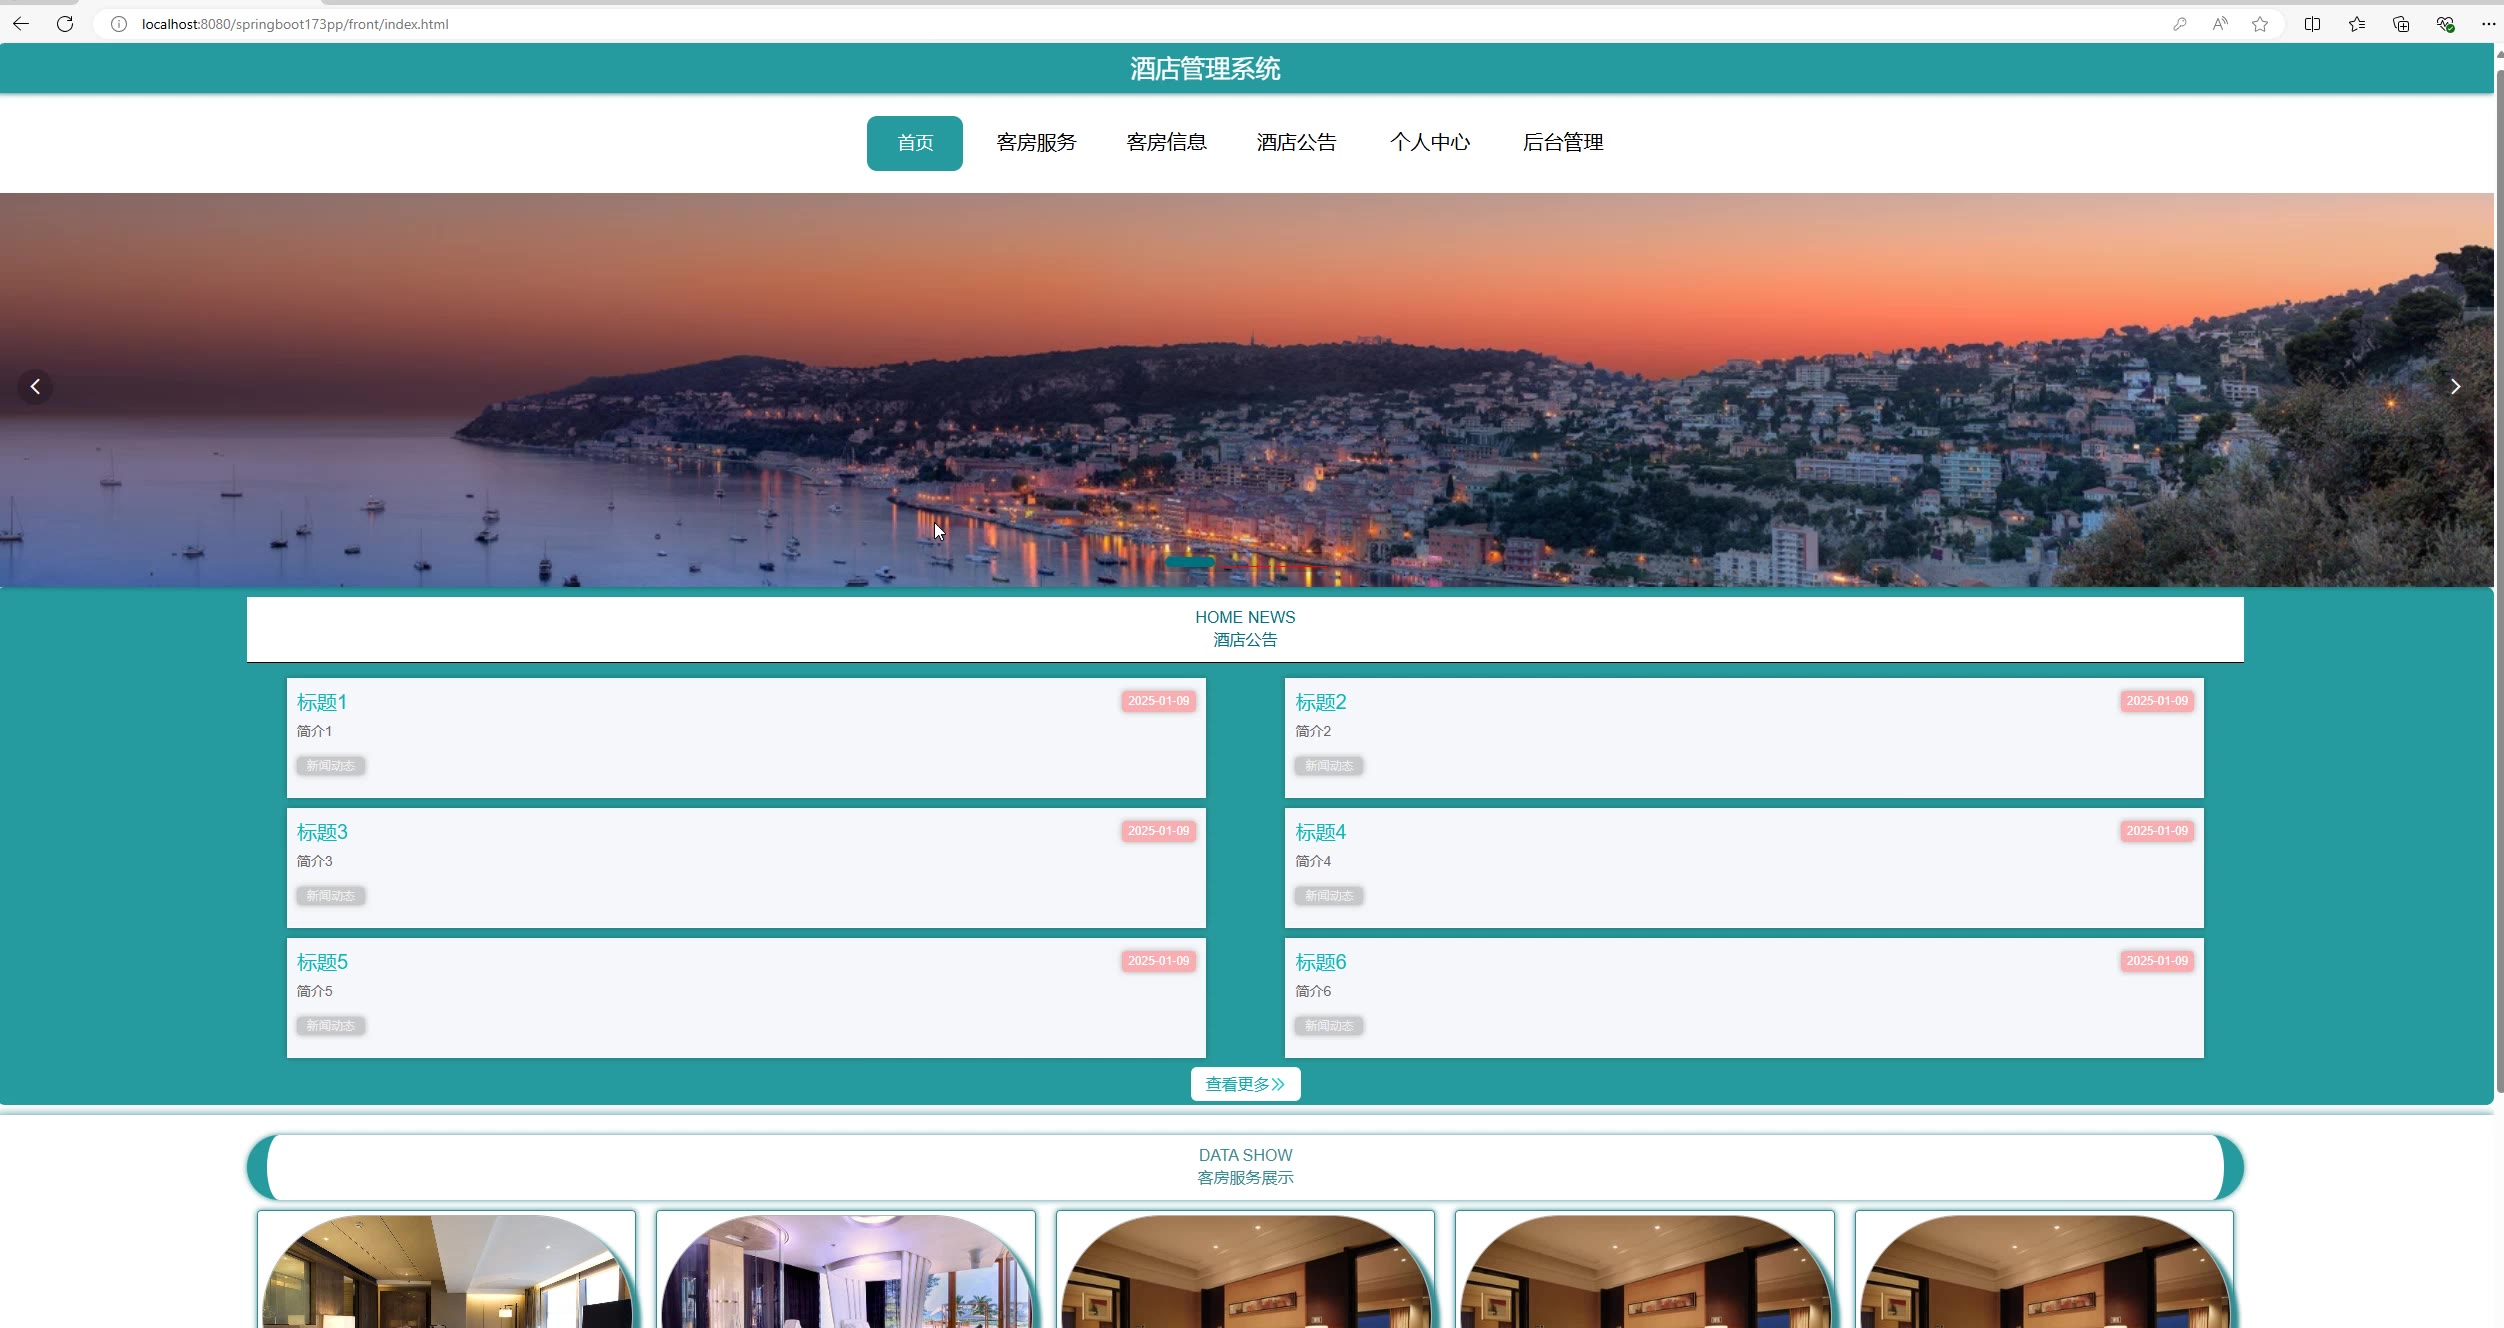Click the 简介5 summary text
The height and width of the screenshot is (1328, 2504).
point(314,991)
